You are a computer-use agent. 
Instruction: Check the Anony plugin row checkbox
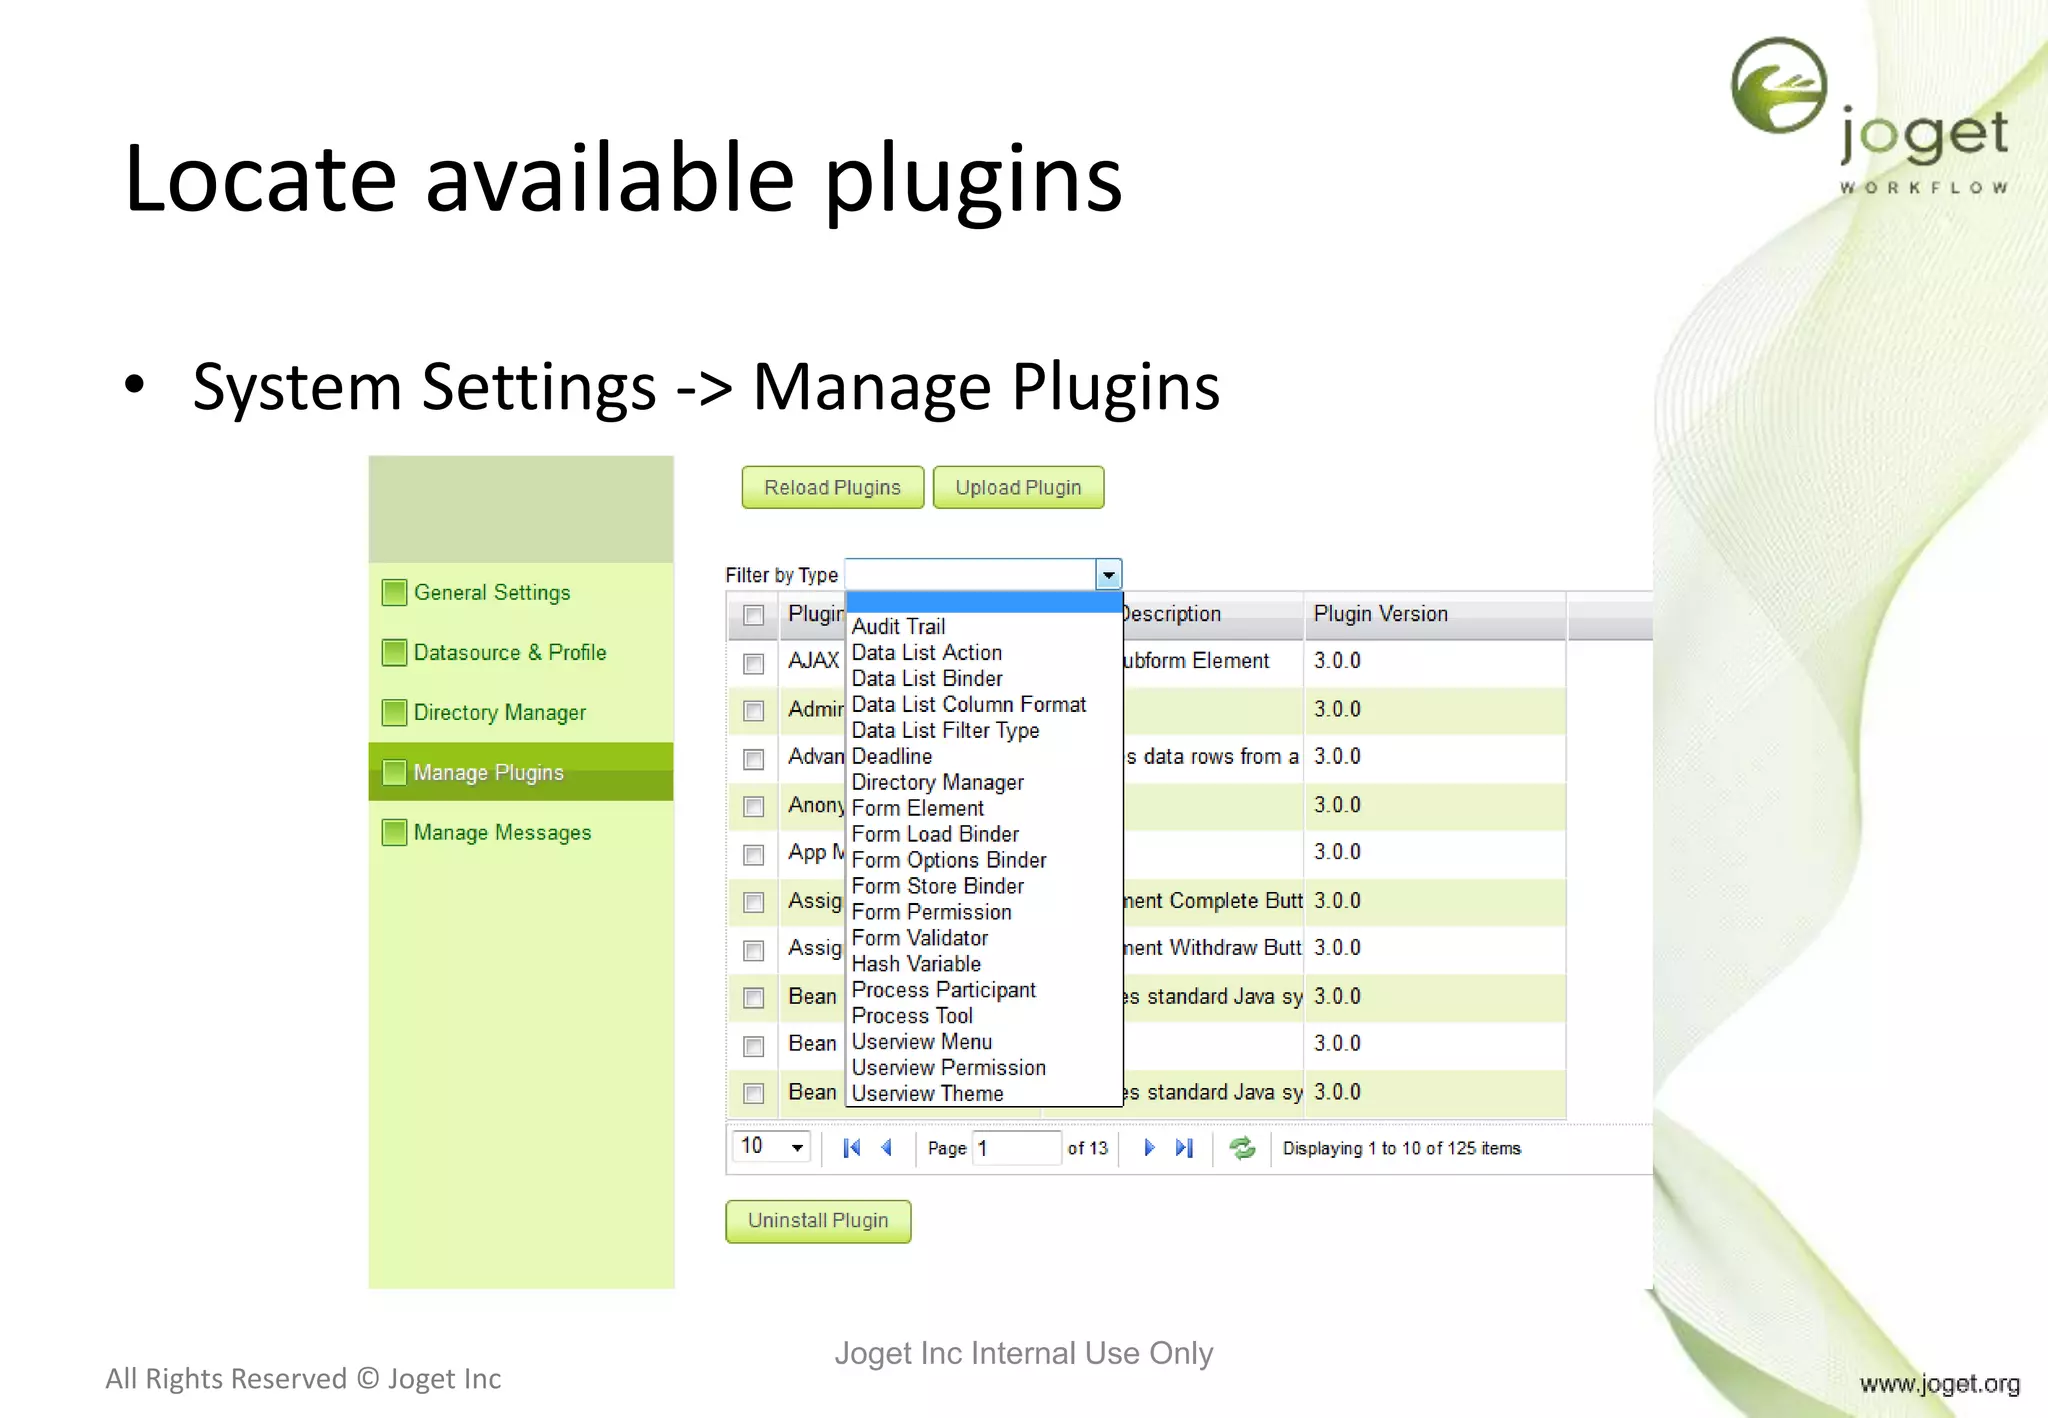click(x=754, y=806)
